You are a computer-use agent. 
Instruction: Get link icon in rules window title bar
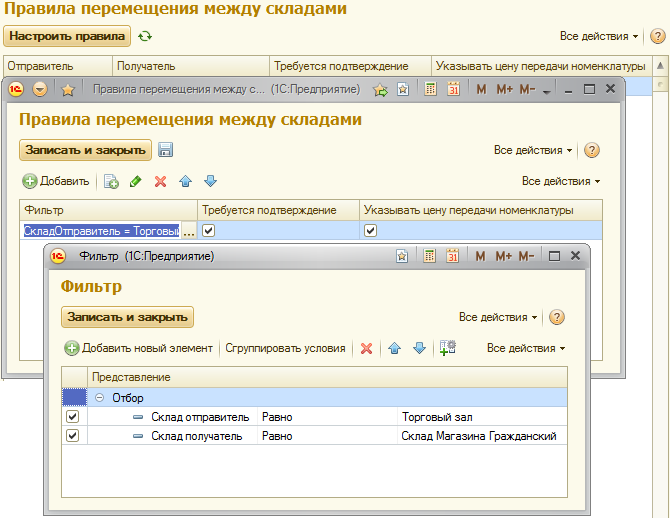(403, 90)
